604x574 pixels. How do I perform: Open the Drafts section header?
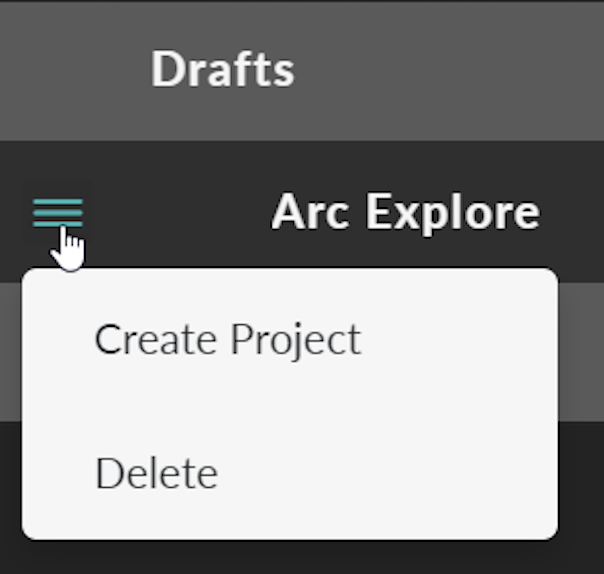[302, 71]
